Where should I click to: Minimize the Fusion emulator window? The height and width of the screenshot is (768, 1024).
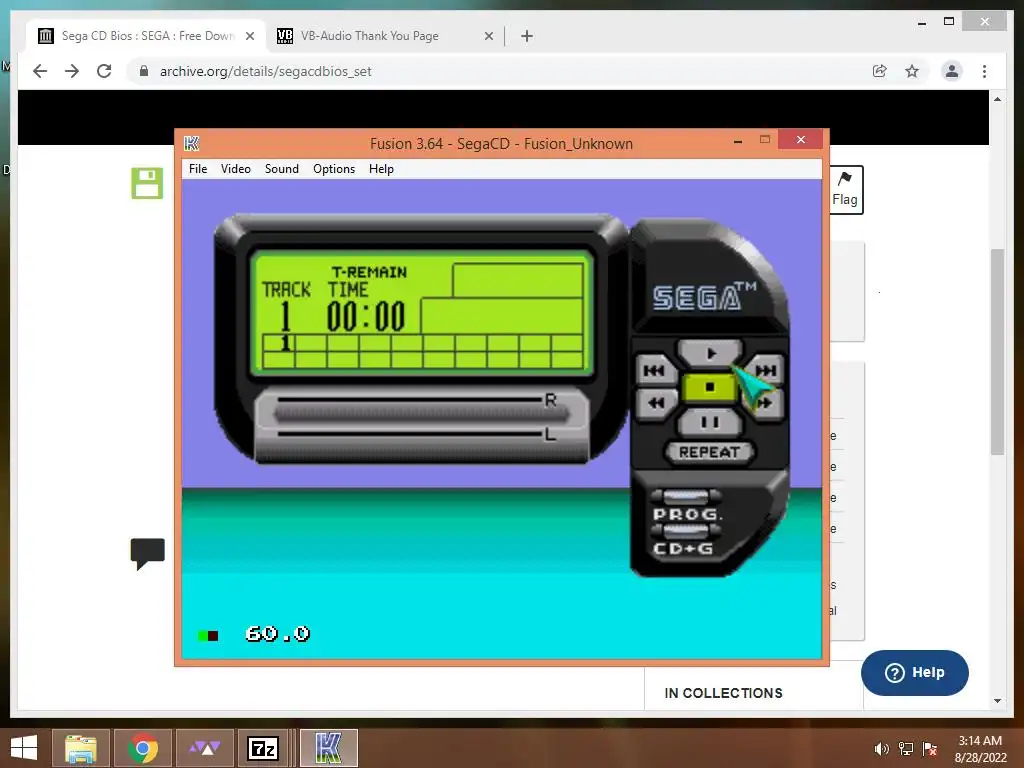(738, 140)
